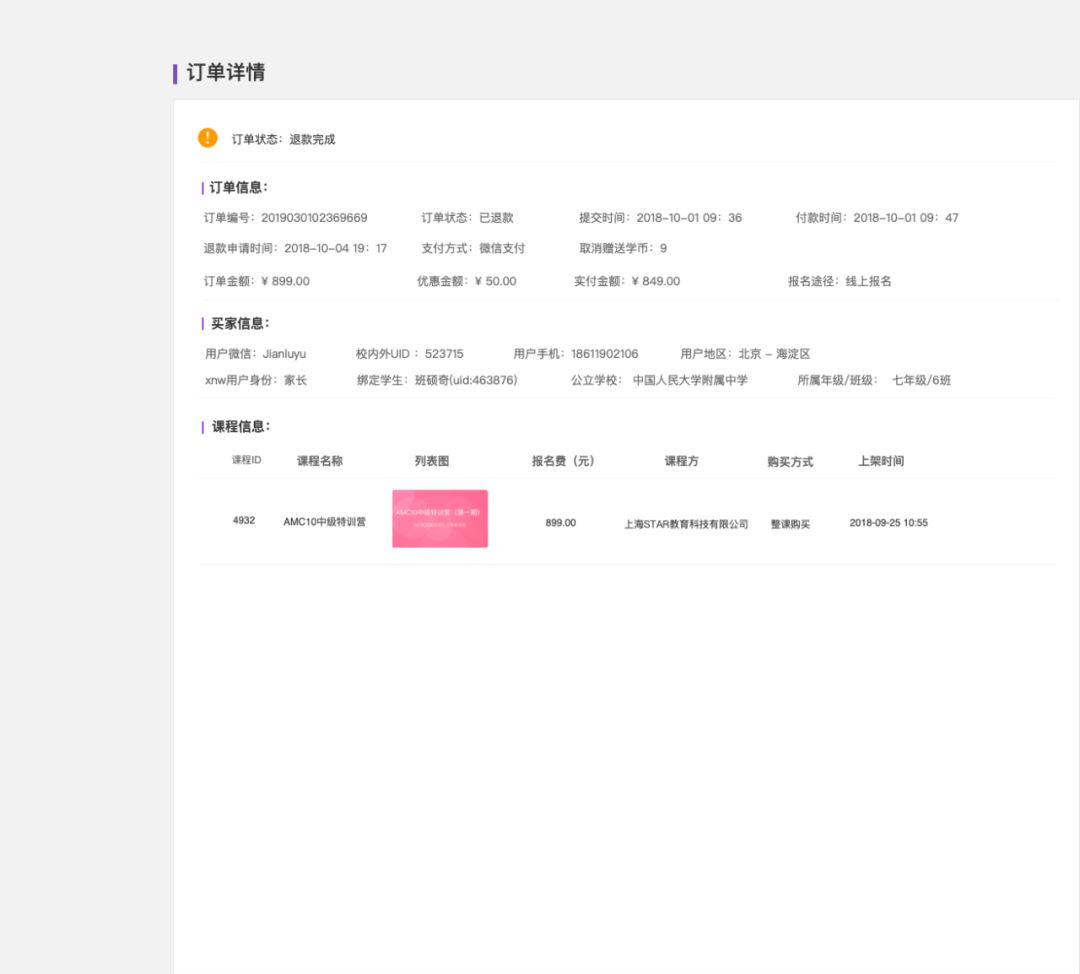Click the 课程ID column header
Screen dimensions: 1080x974
click(x=246, y=461)
